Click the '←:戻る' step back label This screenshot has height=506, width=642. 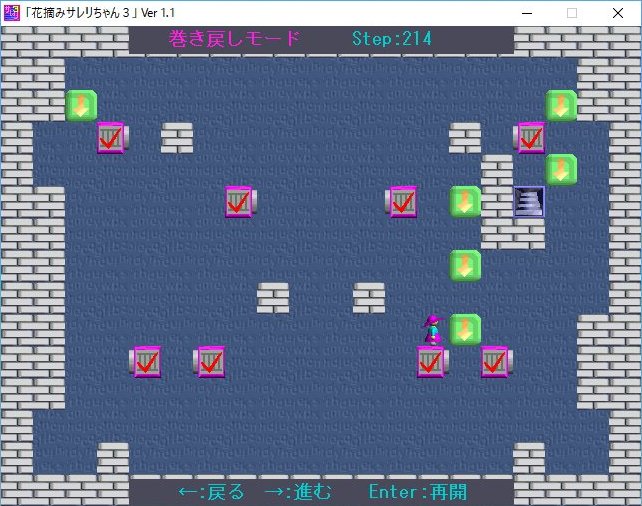tap(211, 492)
